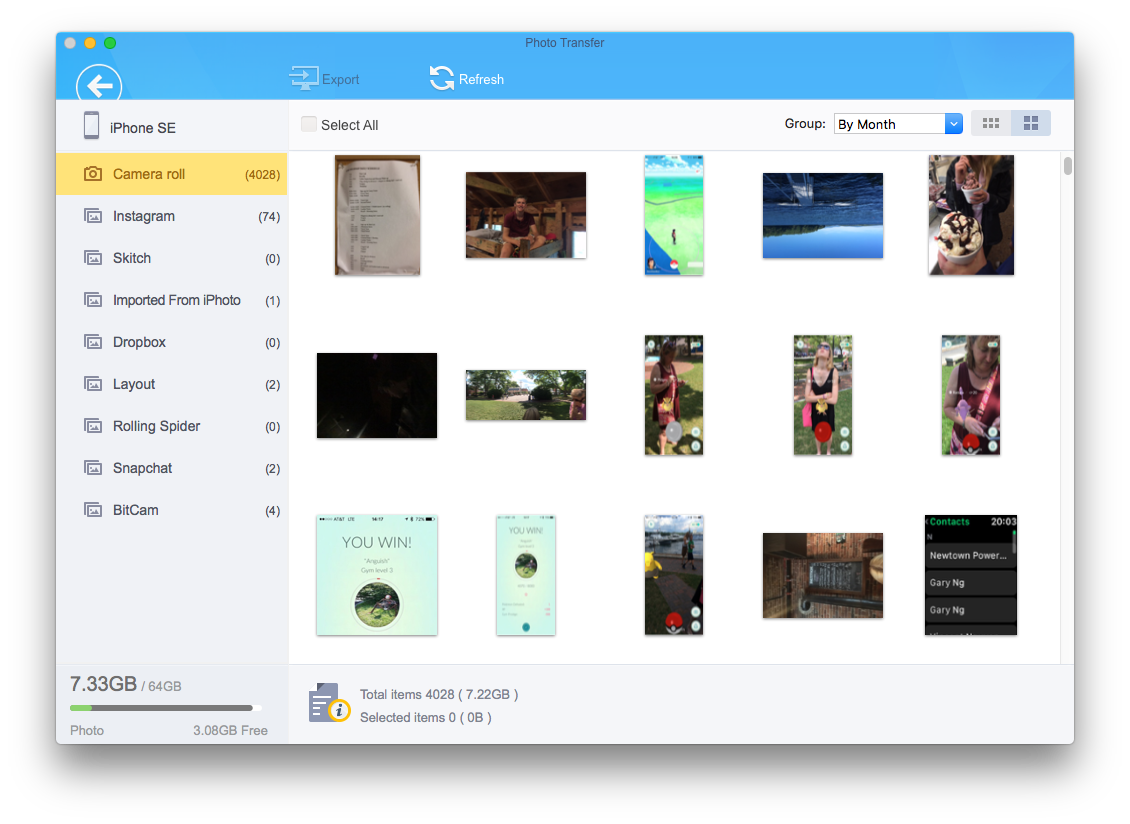Open the Group By Month dropdown

pos(899,124)
